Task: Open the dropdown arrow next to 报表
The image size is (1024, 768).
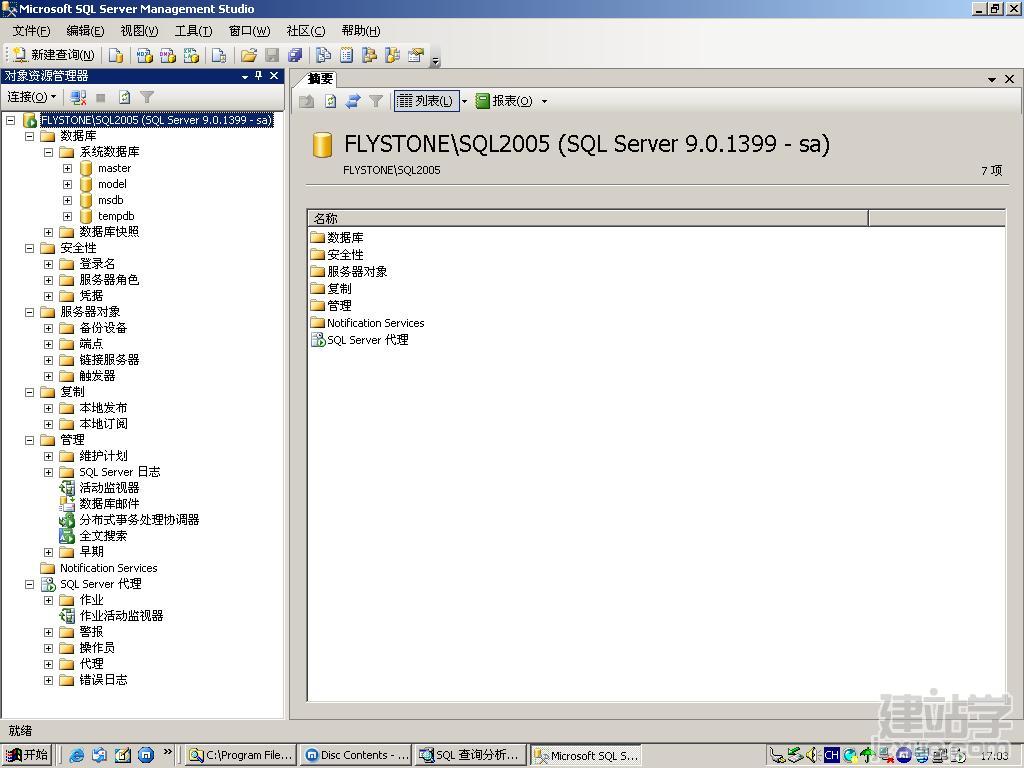Action: [544, 101]
